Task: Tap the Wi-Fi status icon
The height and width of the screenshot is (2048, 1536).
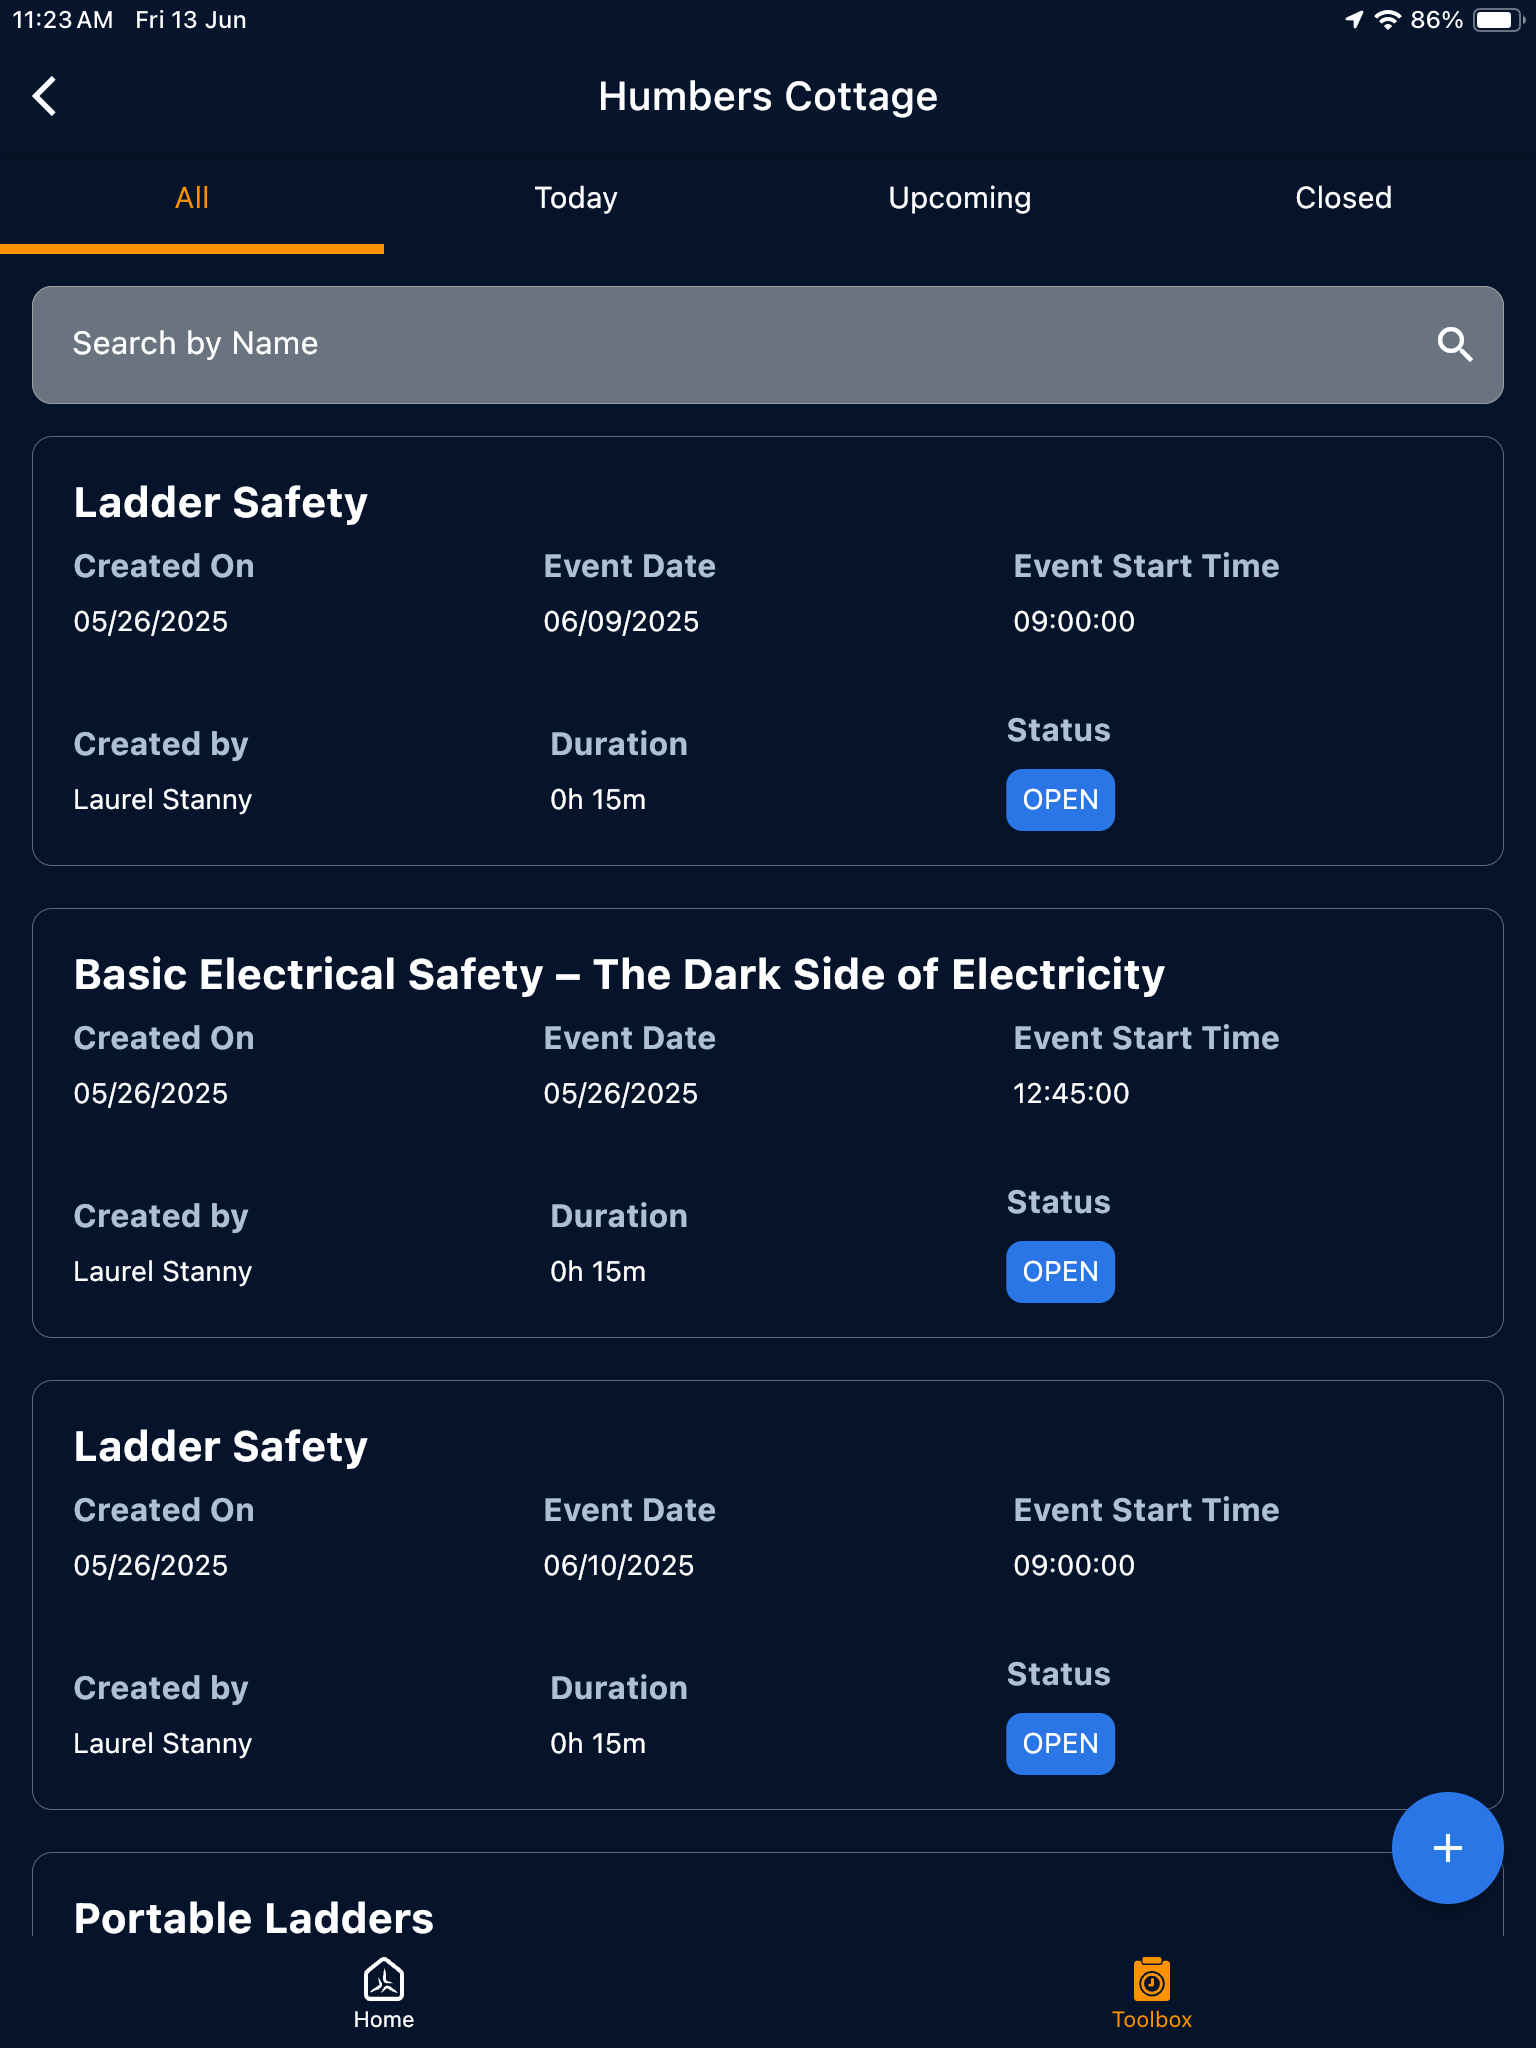Action: [x=1387, y=20]
